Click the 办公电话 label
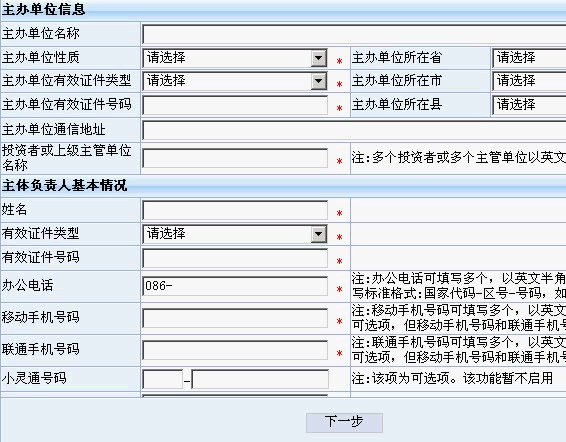The height and width of the screenshot is (442, 566). pyautogui.click(x=27, y=286)
